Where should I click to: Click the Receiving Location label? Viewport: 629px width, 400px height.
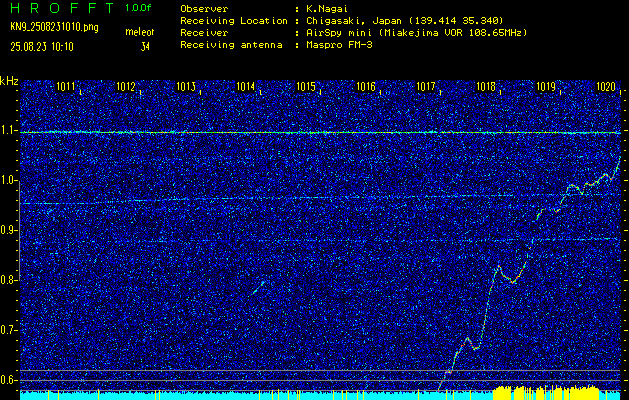234,20
